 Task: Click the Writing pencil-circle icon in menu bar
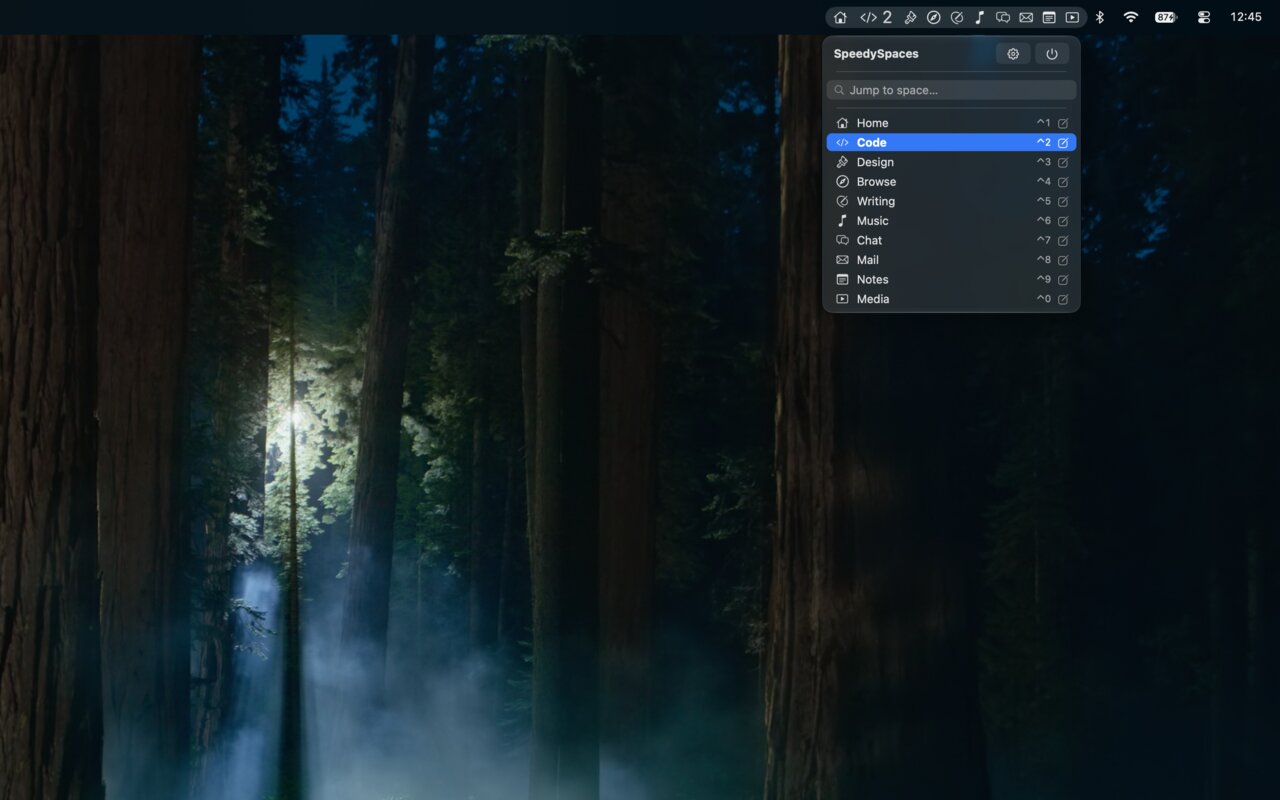pos(957,17)
